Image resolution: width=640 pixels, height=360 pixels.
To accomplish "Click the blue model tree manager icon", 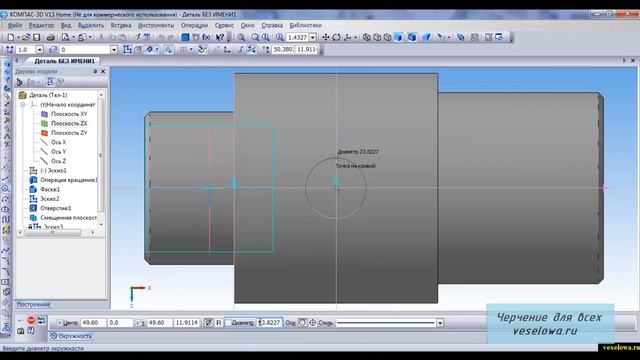I will [185, 37].
